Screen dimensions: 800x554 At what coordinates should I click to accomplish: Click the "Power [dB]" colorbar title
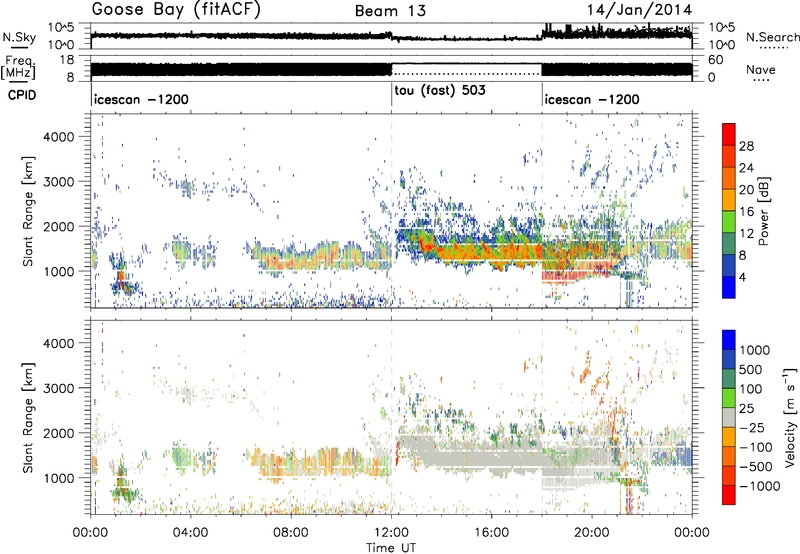coord(763,211)
